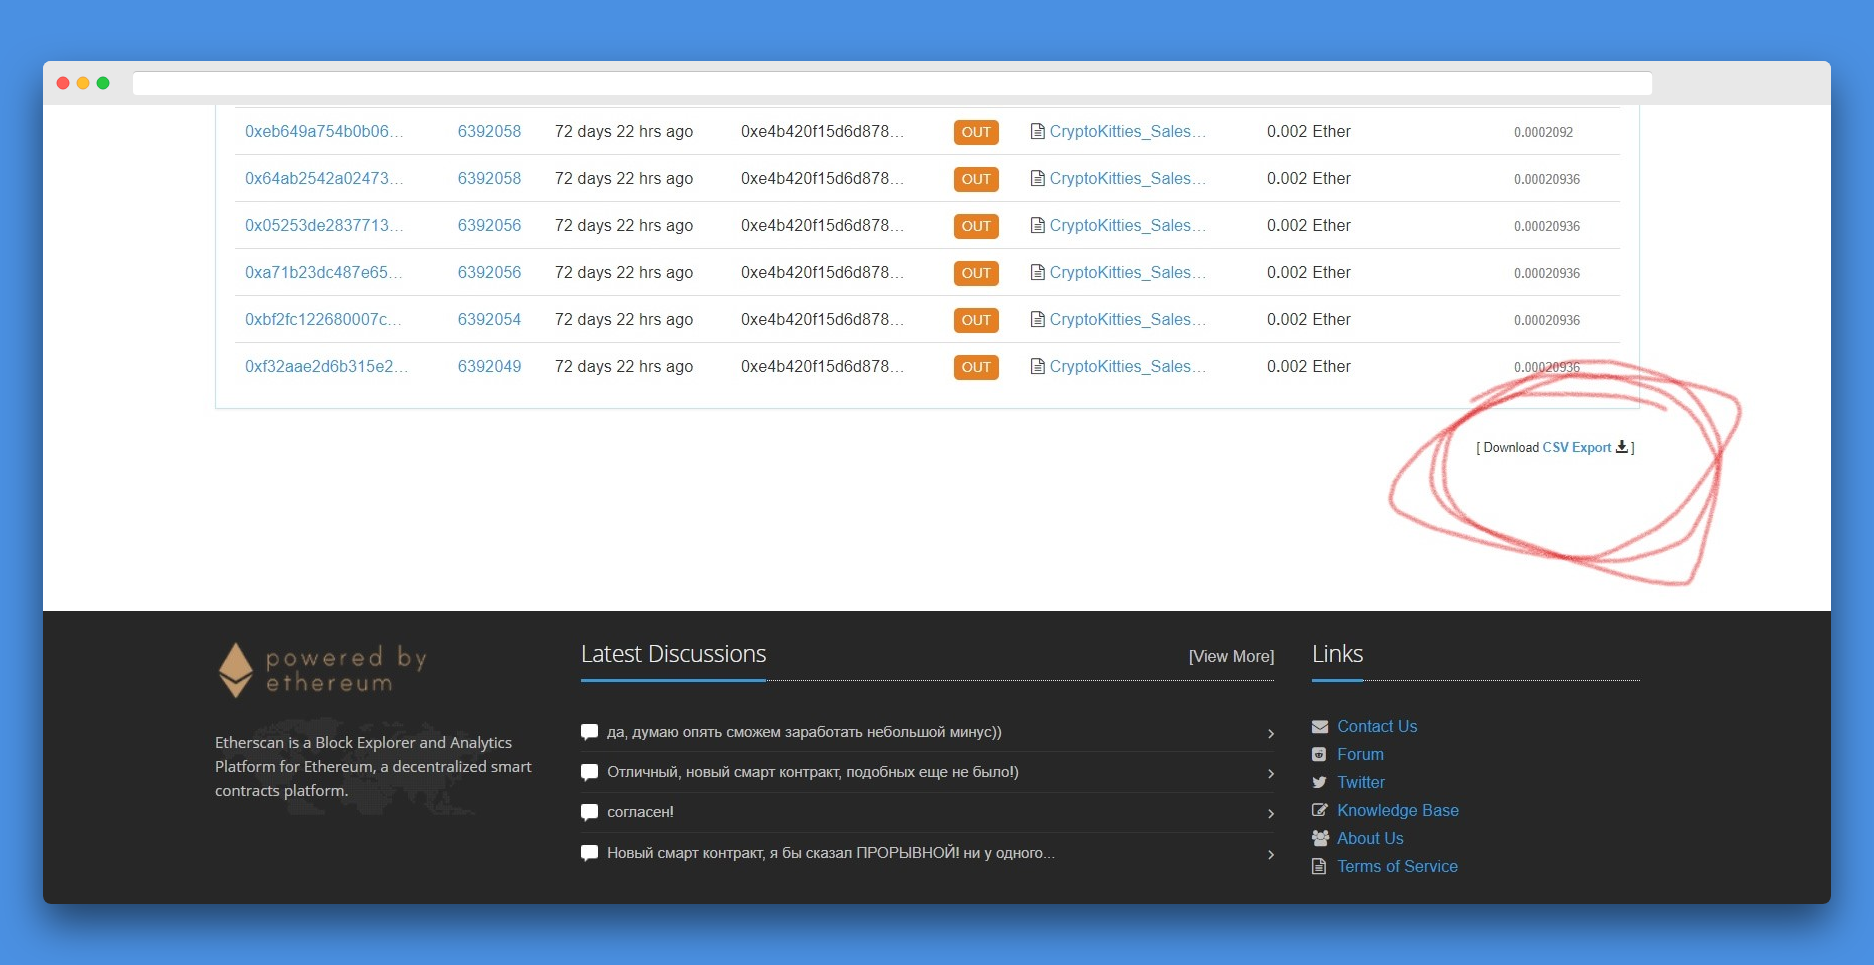Select fee value 0.0002092

click(1543, 132)
